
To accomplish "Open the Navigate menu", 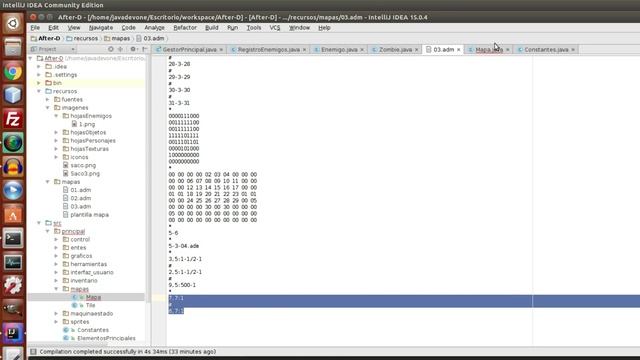I will coord(101,28).
